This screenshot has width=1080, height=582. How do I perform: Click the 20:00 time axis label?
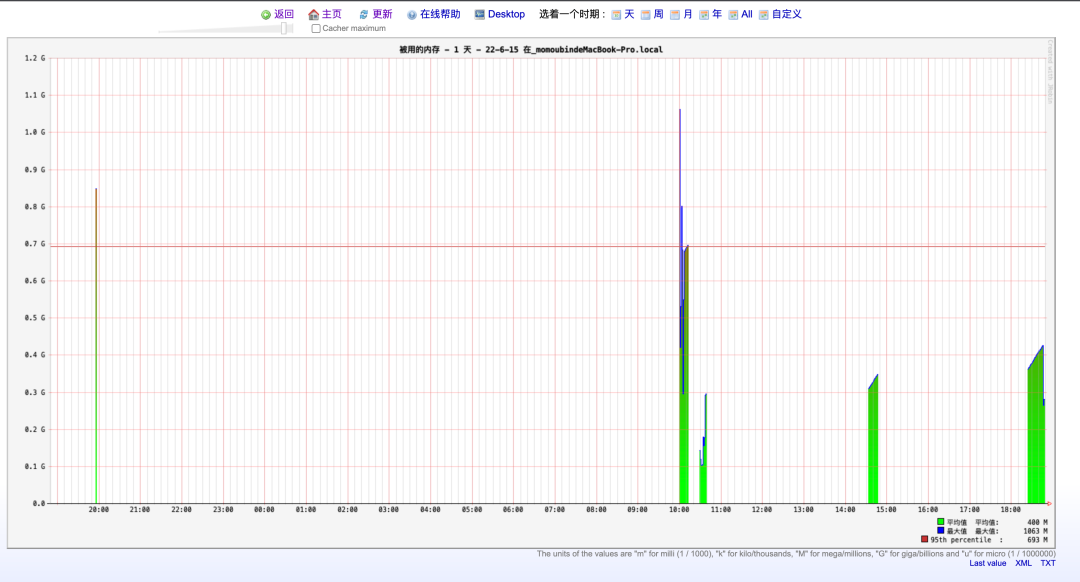coord(98,510)
